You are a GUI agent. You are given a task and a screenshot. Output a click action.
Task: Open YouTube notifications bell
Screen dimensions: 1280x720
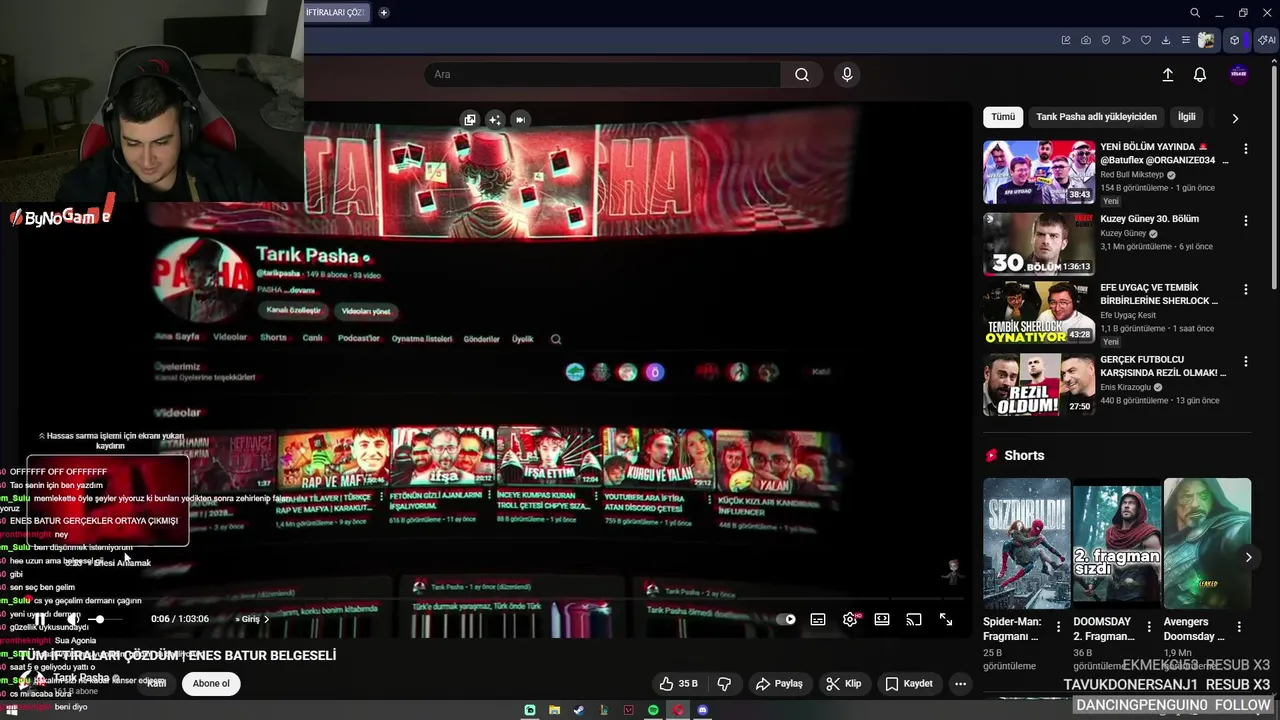click(x=1200, y=75)
